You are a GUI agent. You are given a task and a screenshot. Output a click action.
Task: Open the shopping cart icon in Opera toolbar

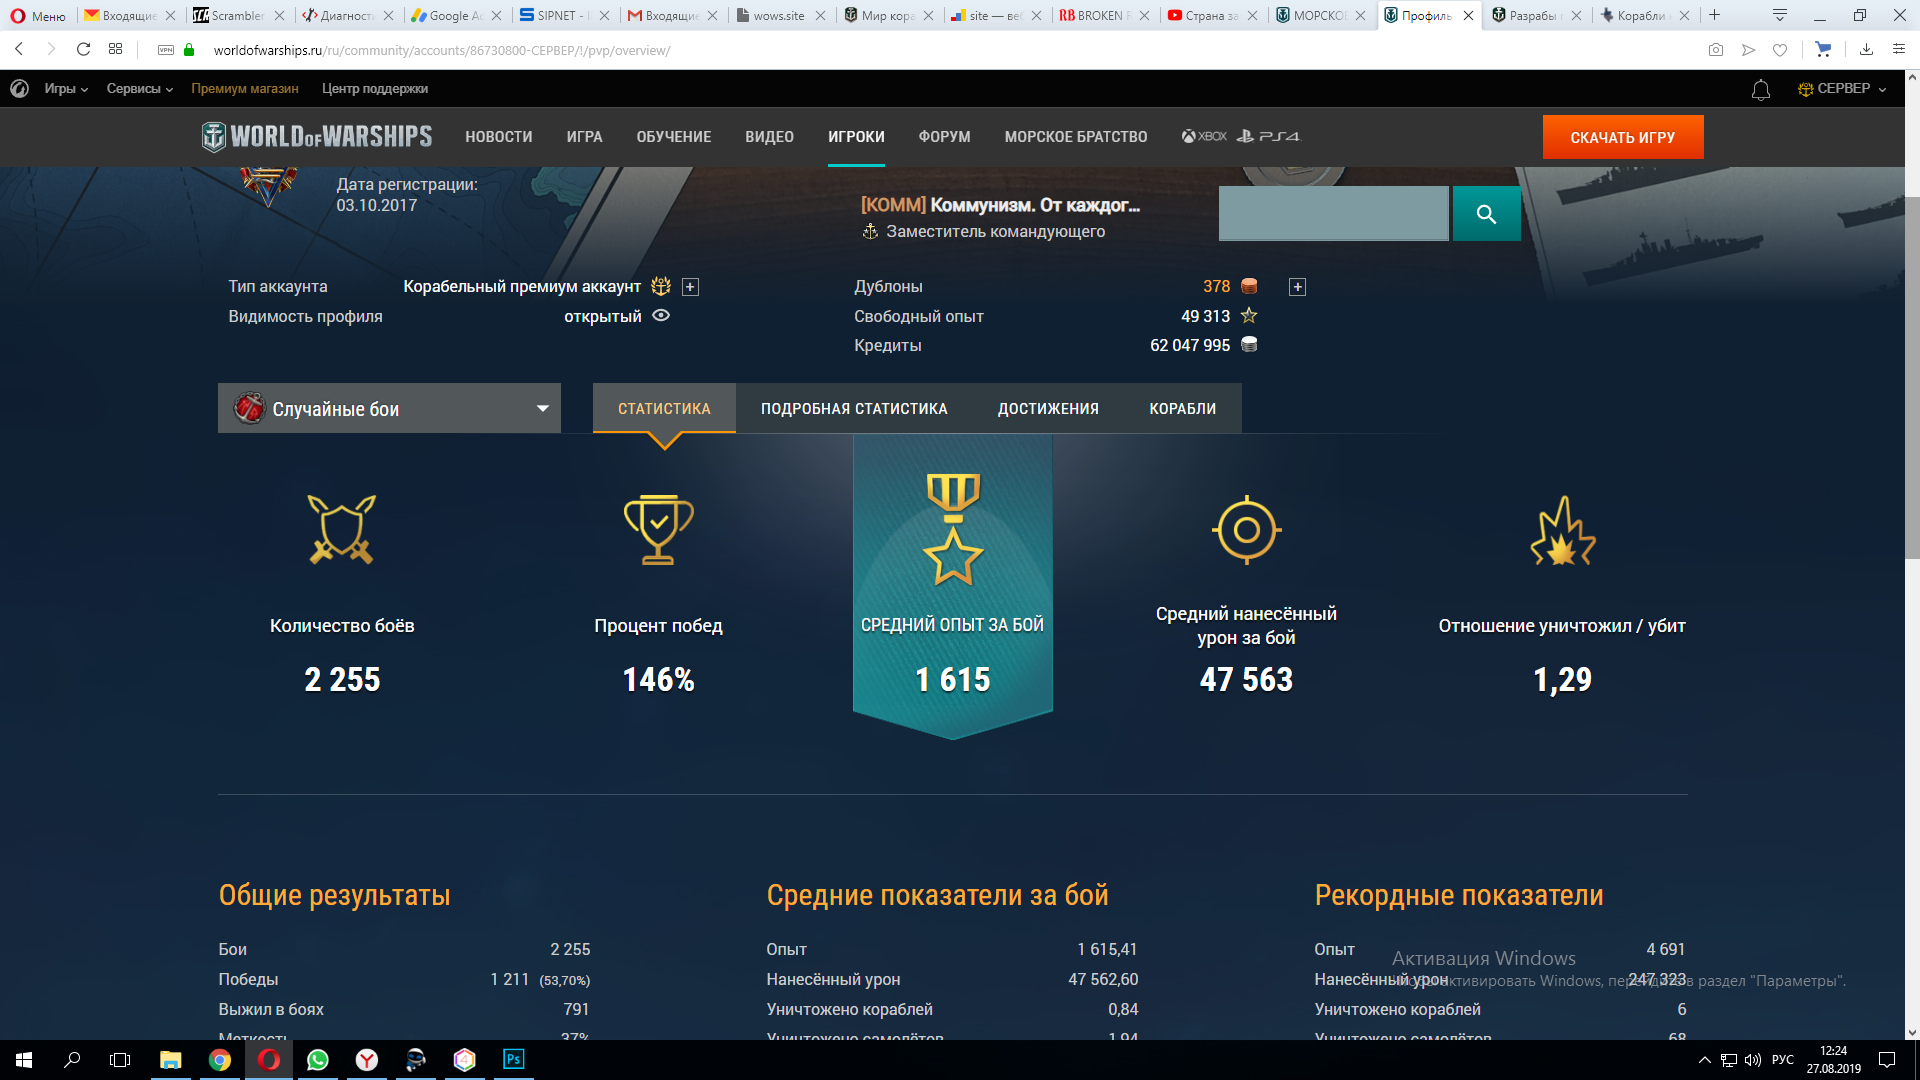pyautogui.click(x=1823, y=50)
